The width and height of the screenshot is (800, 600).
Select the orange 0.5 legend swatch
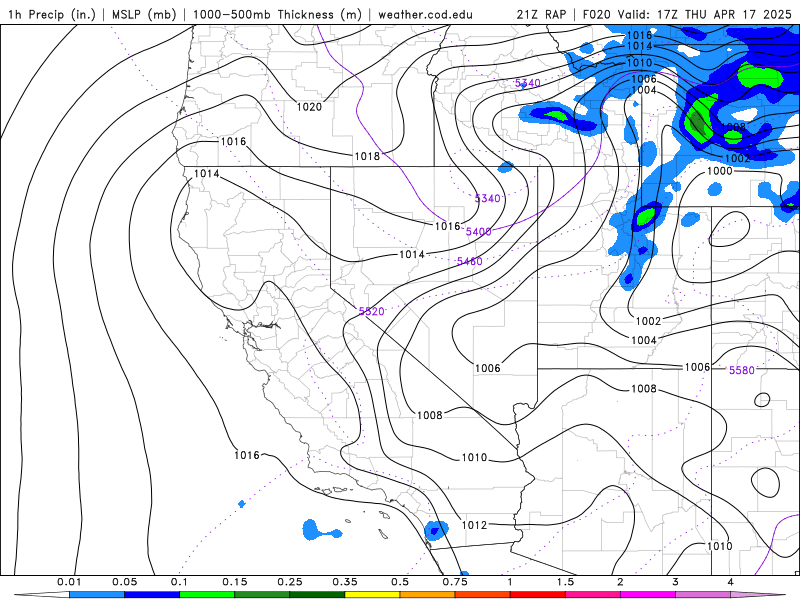coord(428,595)
